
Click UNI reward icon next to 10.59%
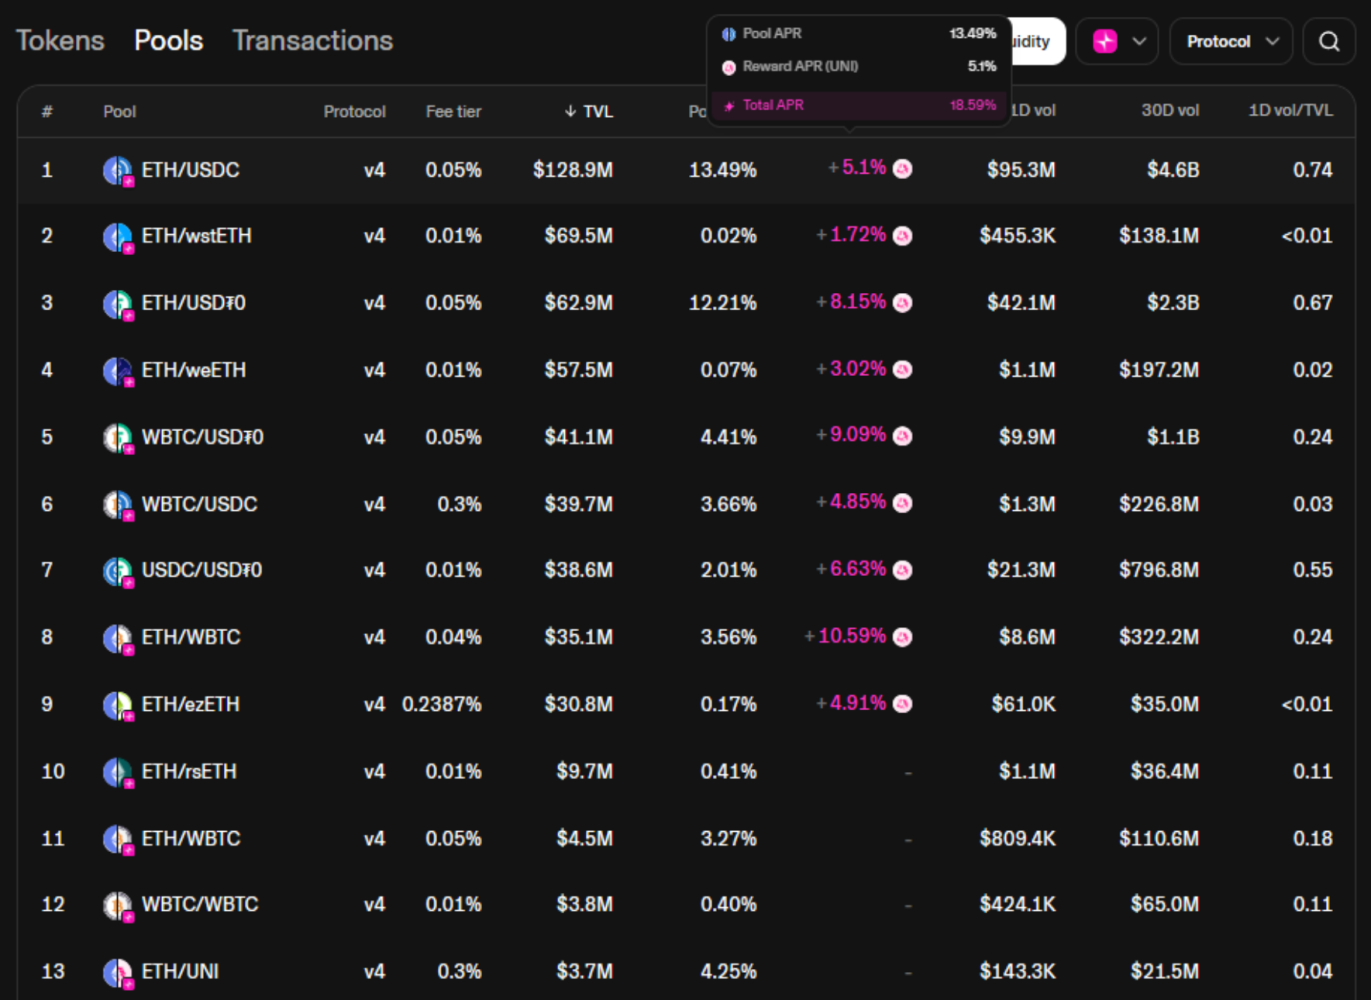pos(902,637)
